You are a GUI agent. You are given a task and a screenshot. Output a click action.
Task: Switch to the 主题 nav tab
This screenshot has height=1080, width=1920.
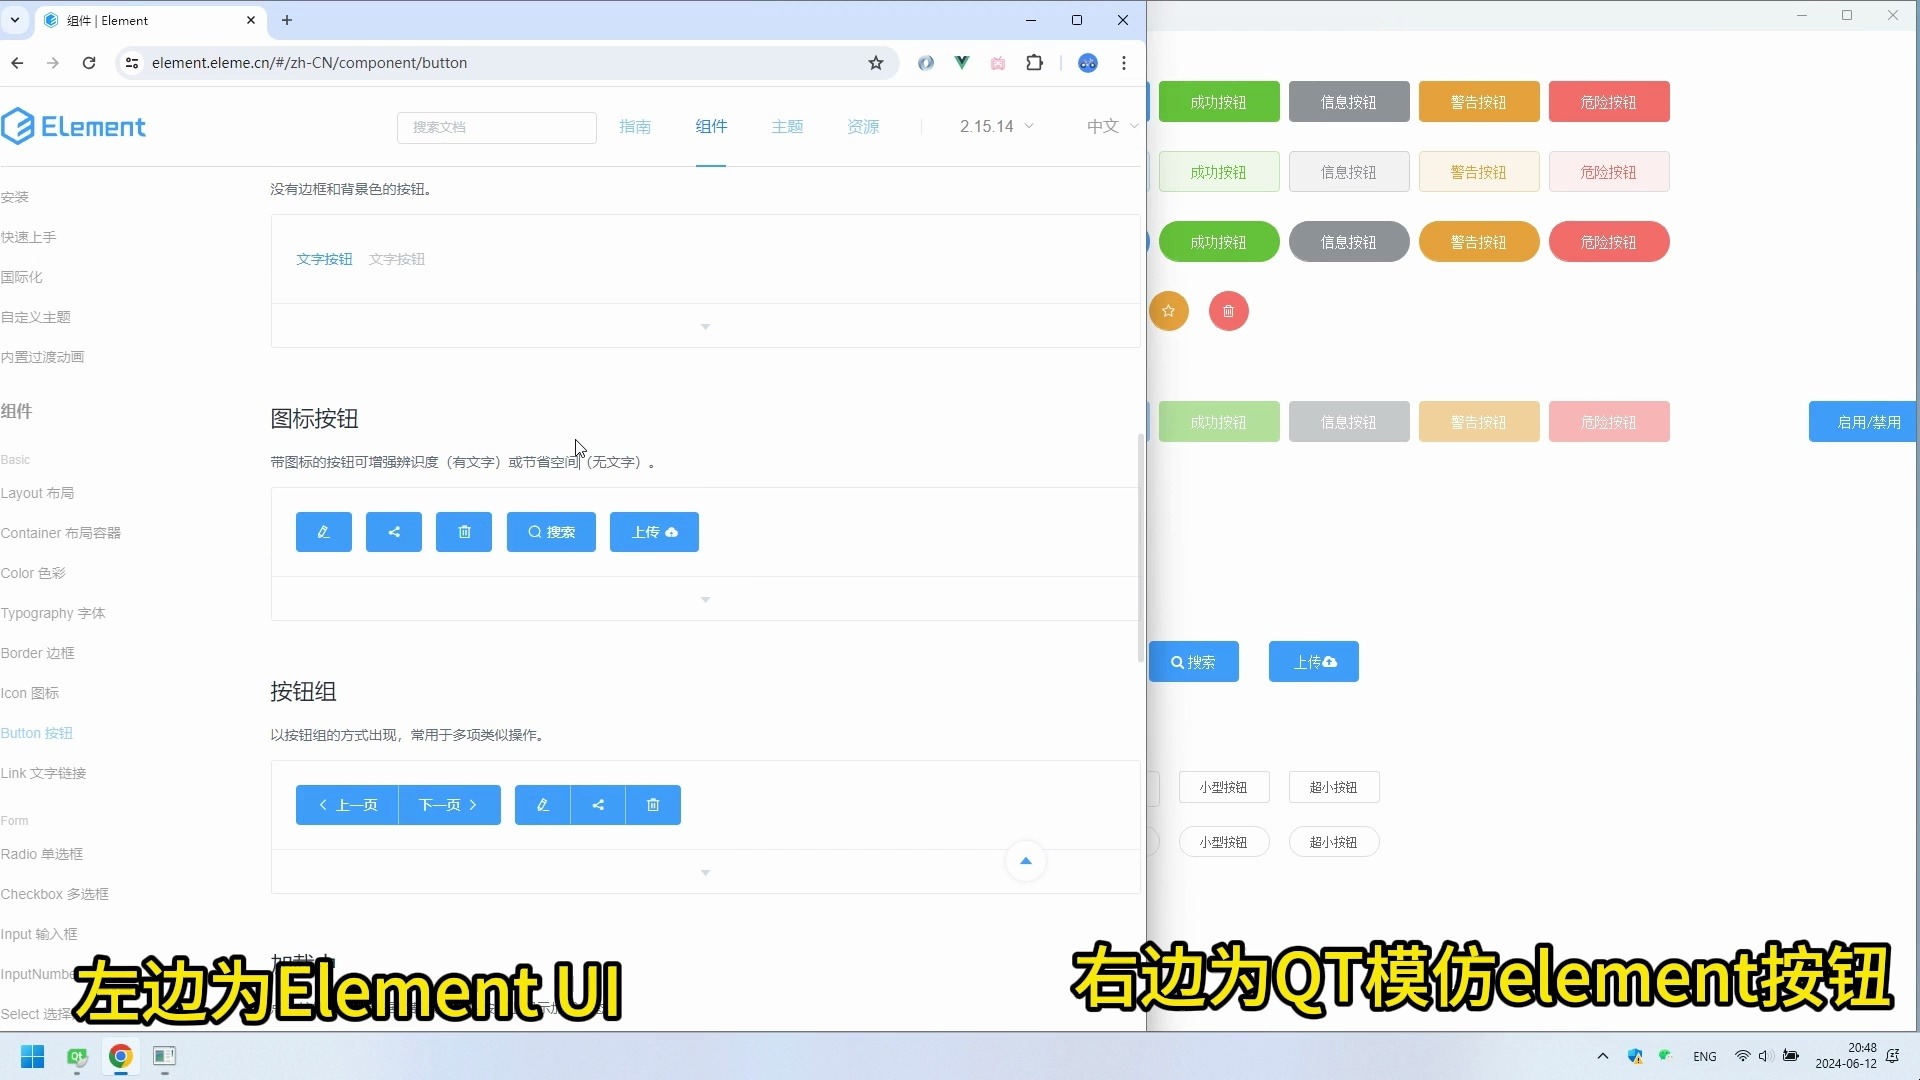pyautogui.click(x=787, y=126)
